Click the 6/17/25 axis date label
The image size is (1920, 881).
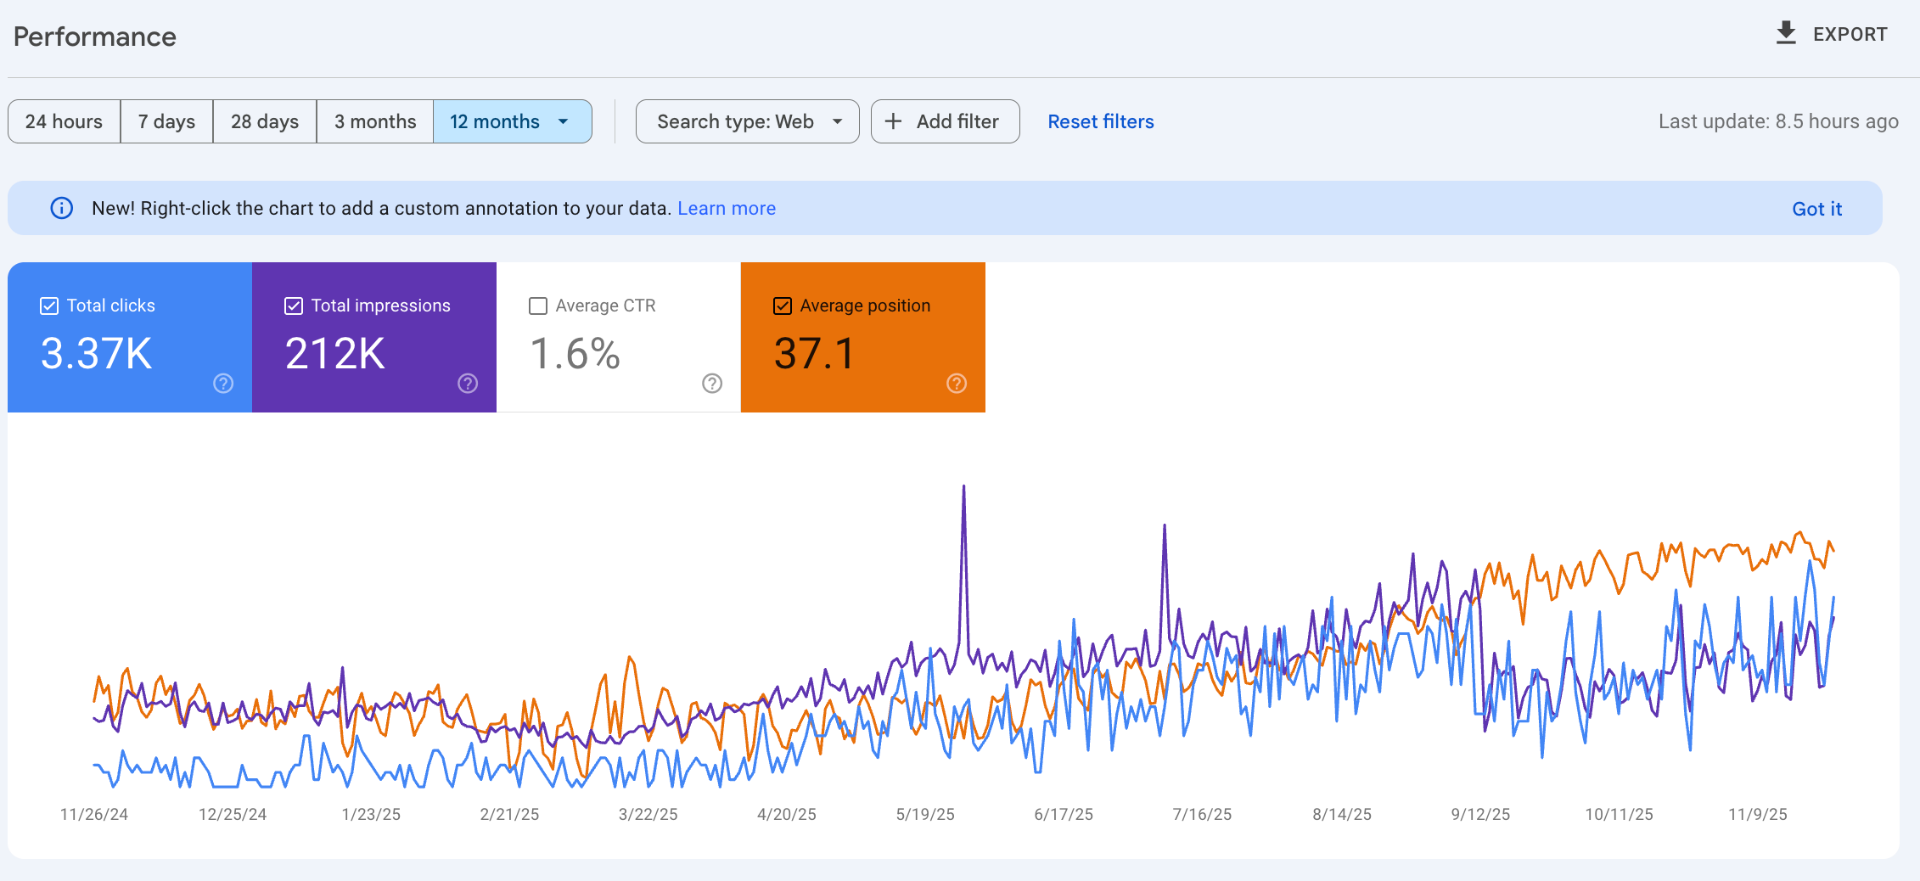point(1064,814)
